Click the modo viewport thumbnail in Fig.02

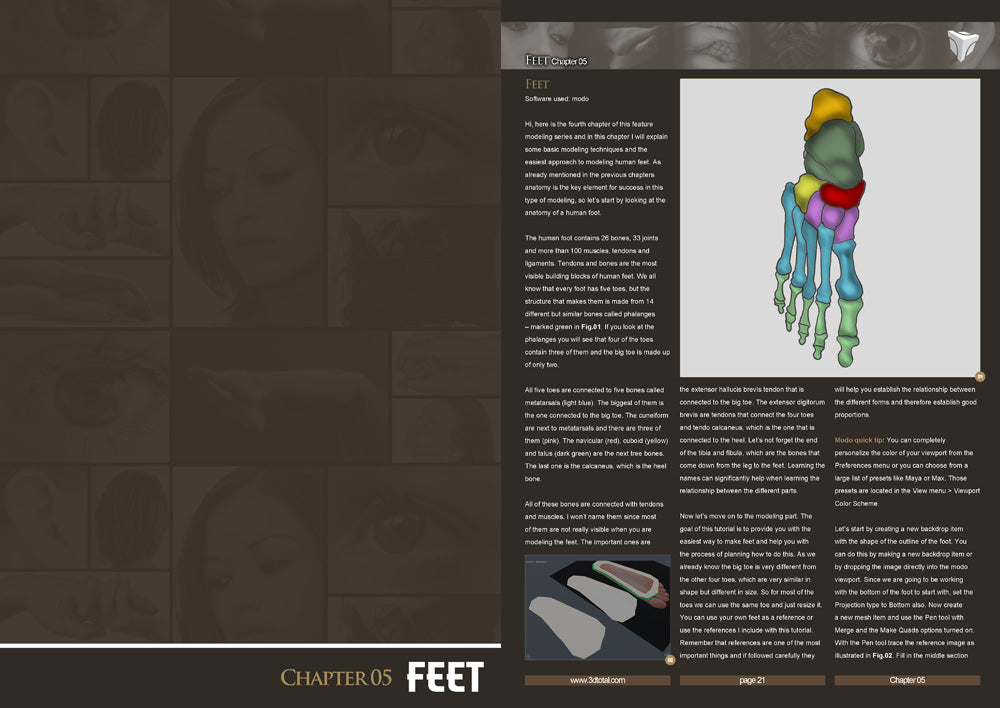597,608
